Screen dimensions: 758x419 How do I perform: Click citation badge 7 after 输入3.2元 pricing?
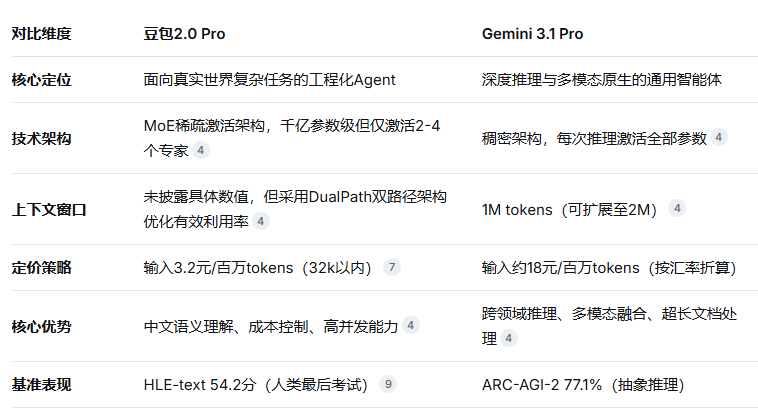coord(392,267)
